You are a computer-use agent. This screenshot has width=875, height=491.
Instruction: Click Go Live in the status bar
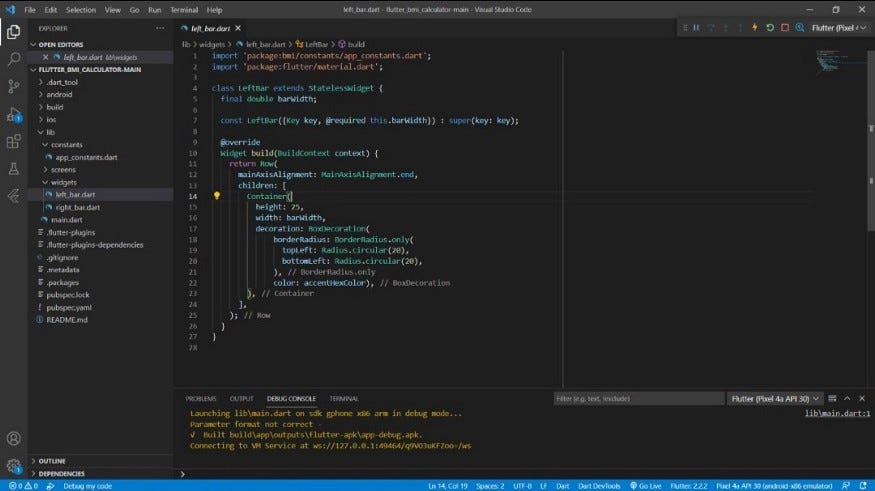point(645,486)
